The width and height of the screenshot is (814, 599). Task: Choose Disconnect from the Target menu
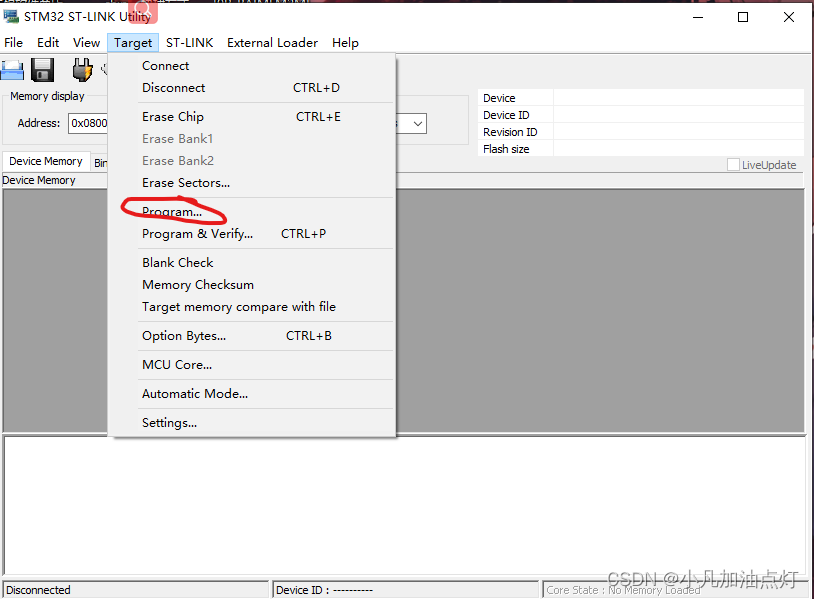pyautogui.click(x=252, y=88)
